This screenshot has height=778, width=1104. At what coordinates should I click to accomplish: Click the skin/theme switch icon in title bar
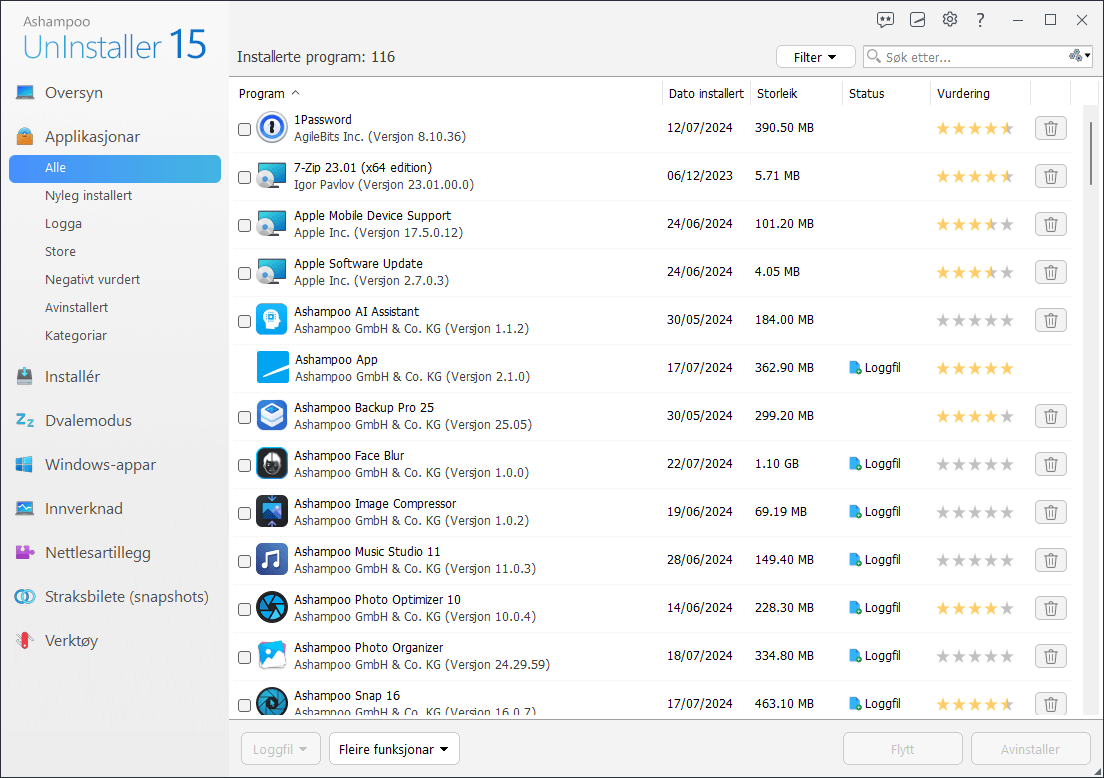point(917,20)
